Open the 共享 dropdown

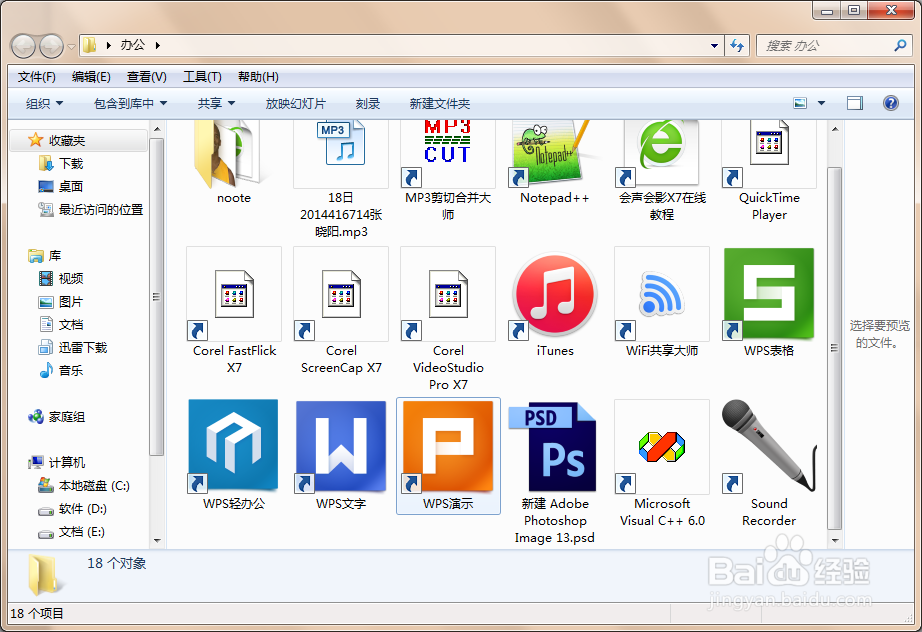pos(216,103)
